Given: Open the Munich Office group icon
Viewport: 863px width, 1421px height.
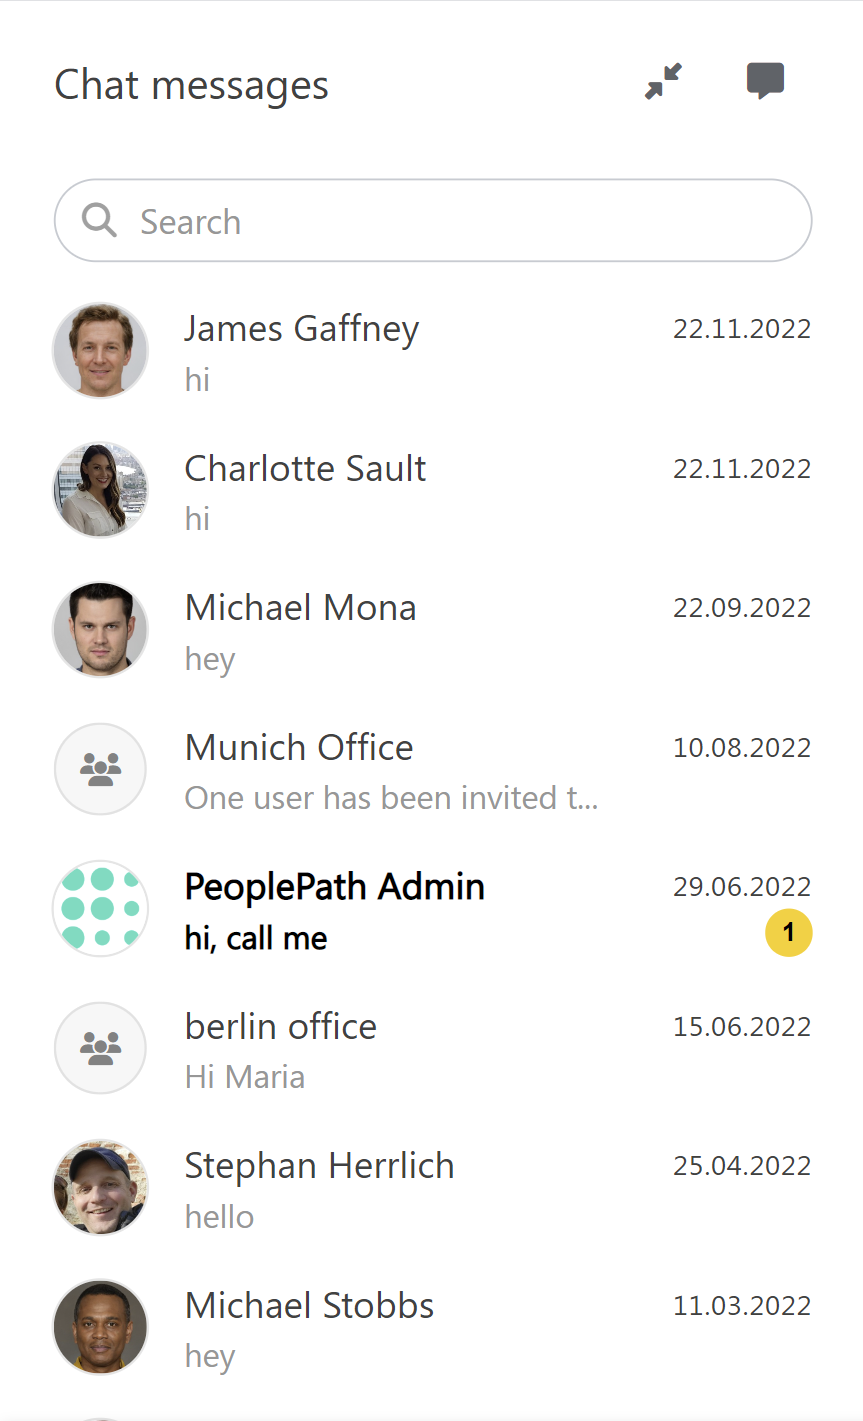Looking at the screenshot, I should pos(100,768).
